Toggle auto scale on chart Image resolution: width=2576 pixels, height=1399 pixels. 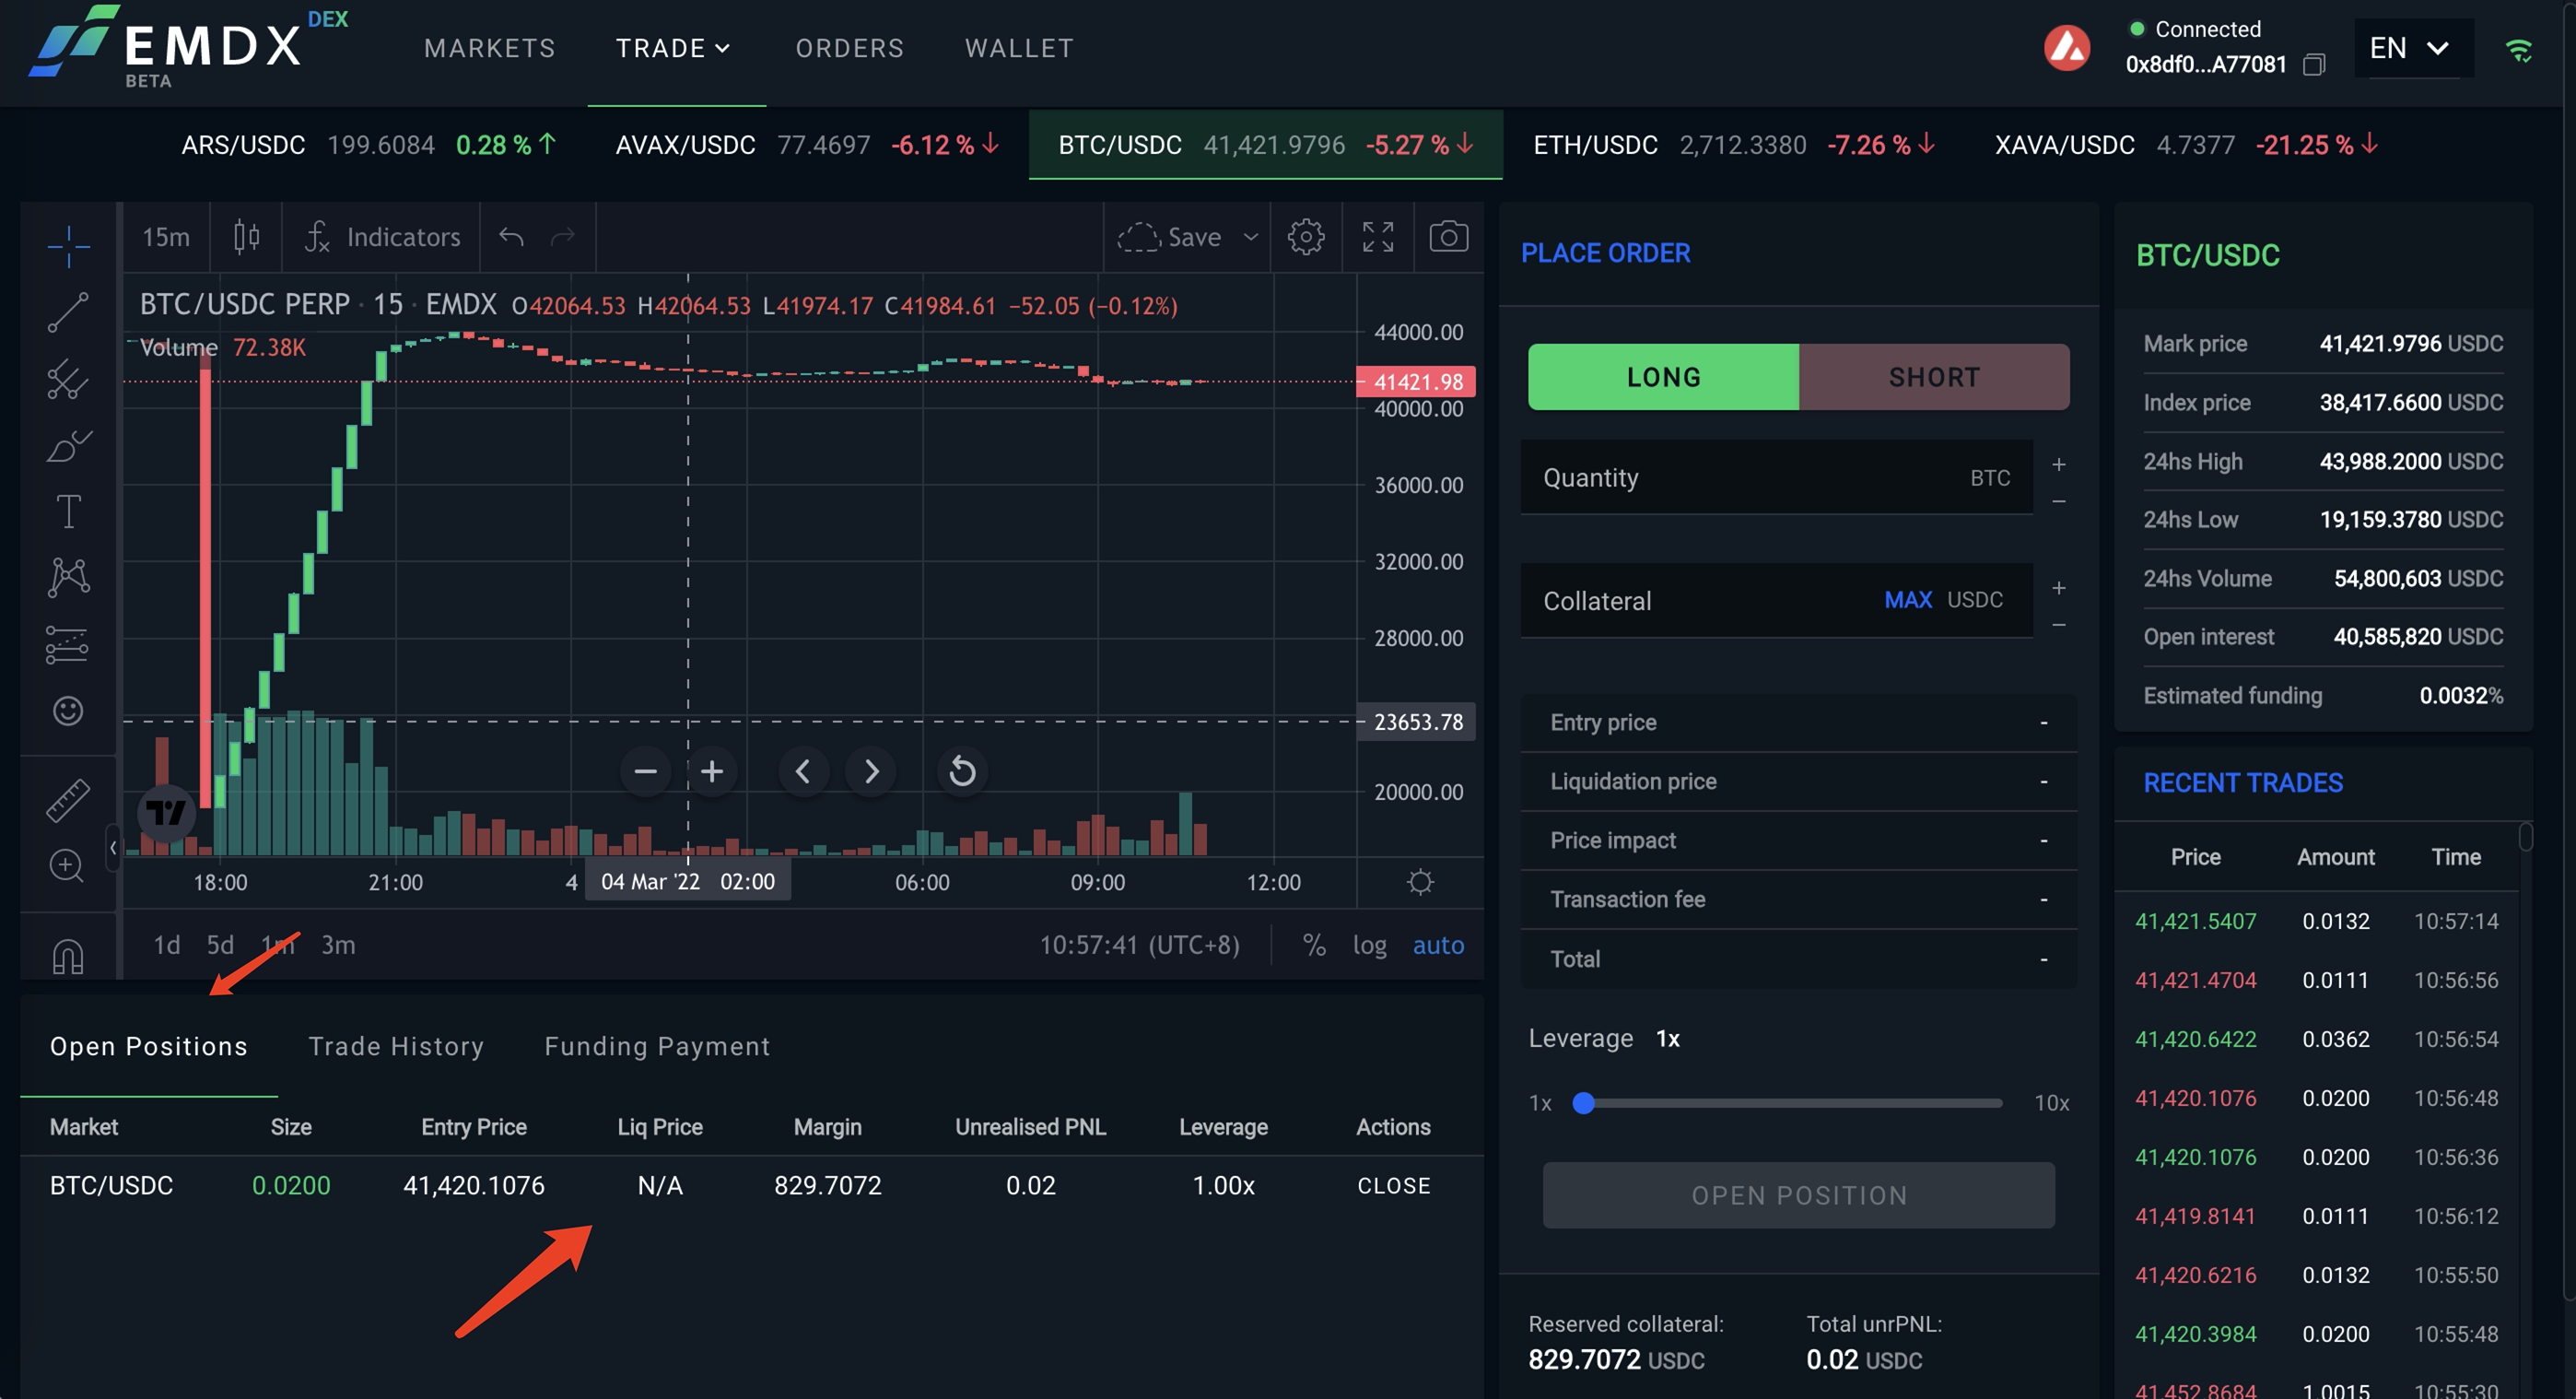coord(1437,944)
